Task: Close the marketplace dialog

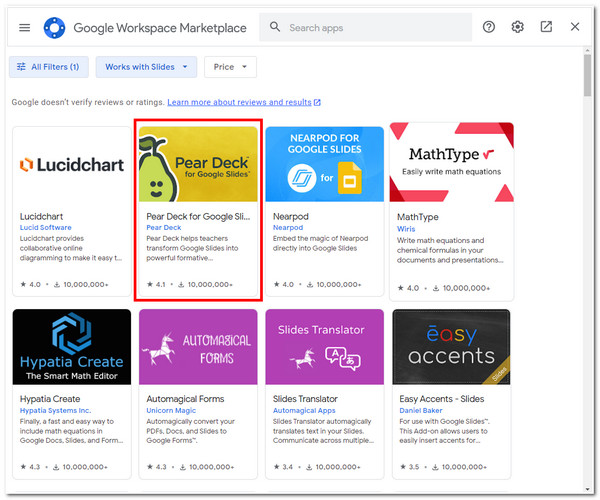Action: coord(575,27)
